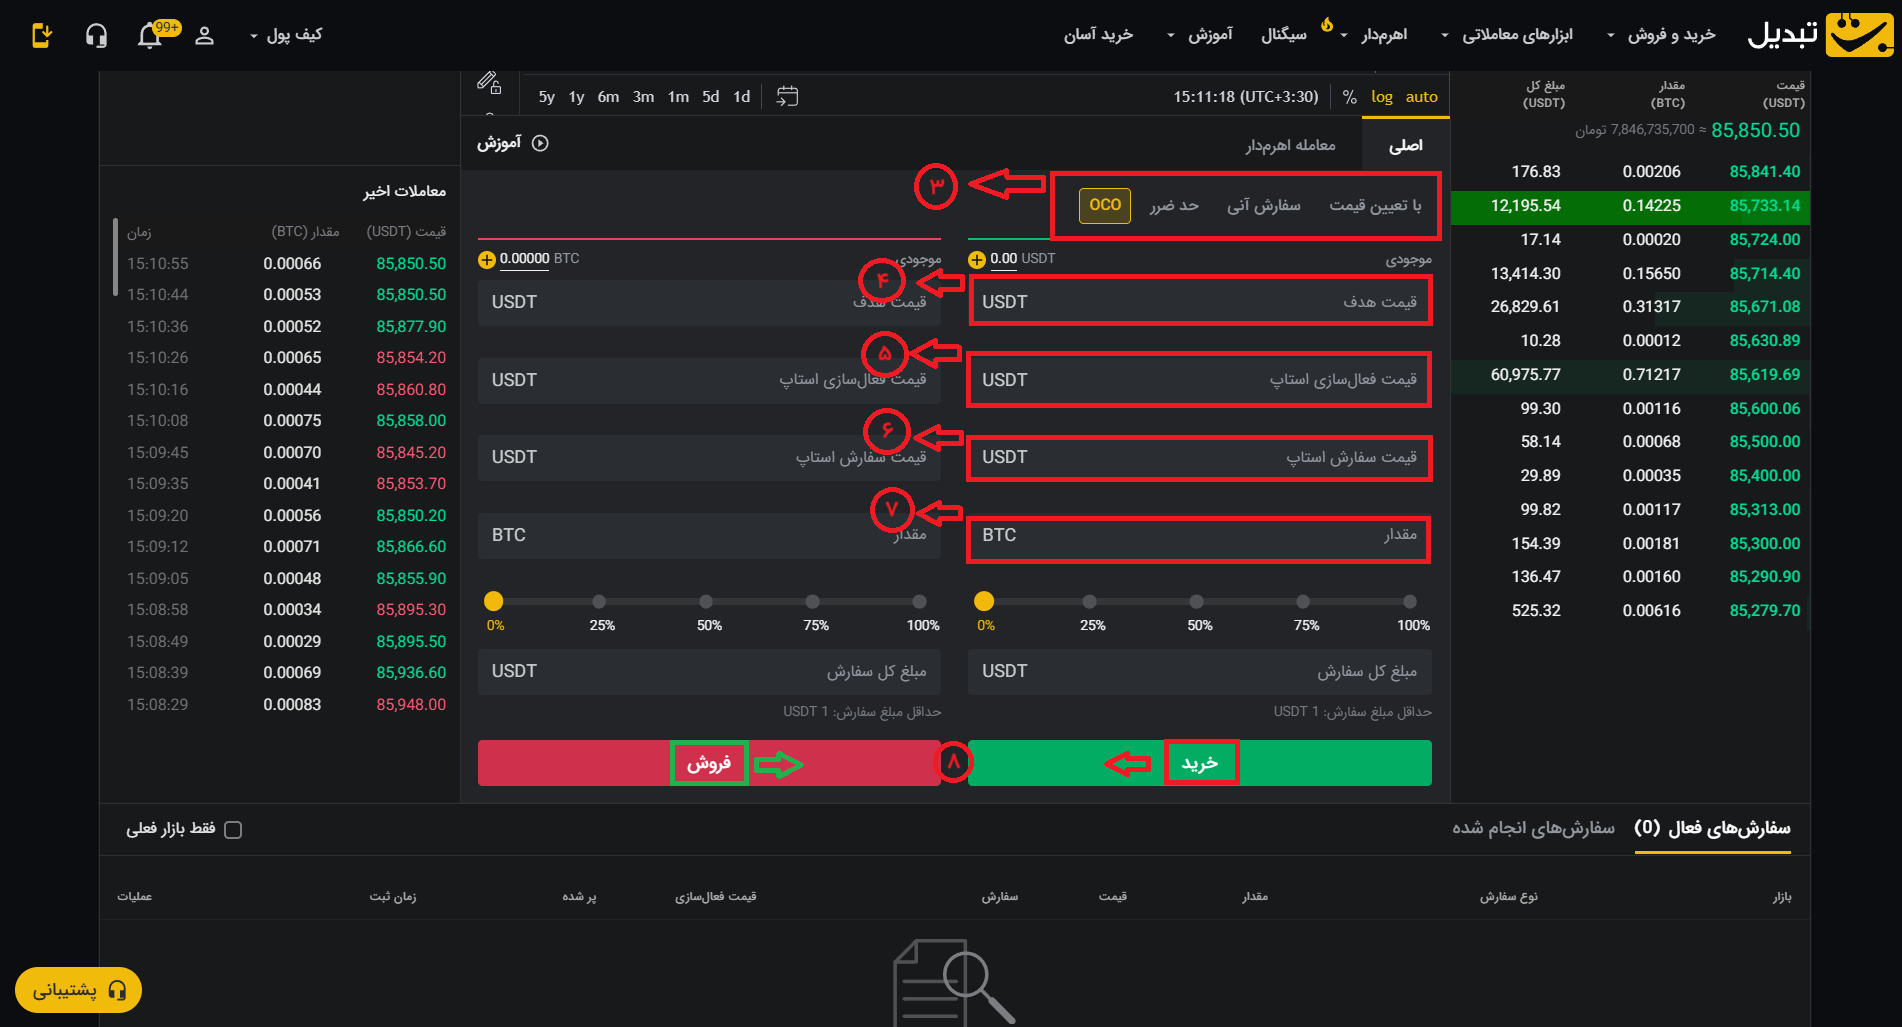The height and width of the screenshot is (1027, 1902).
Task: Click the plus icon beside BTC balance
Action: (x=487, y=260)
